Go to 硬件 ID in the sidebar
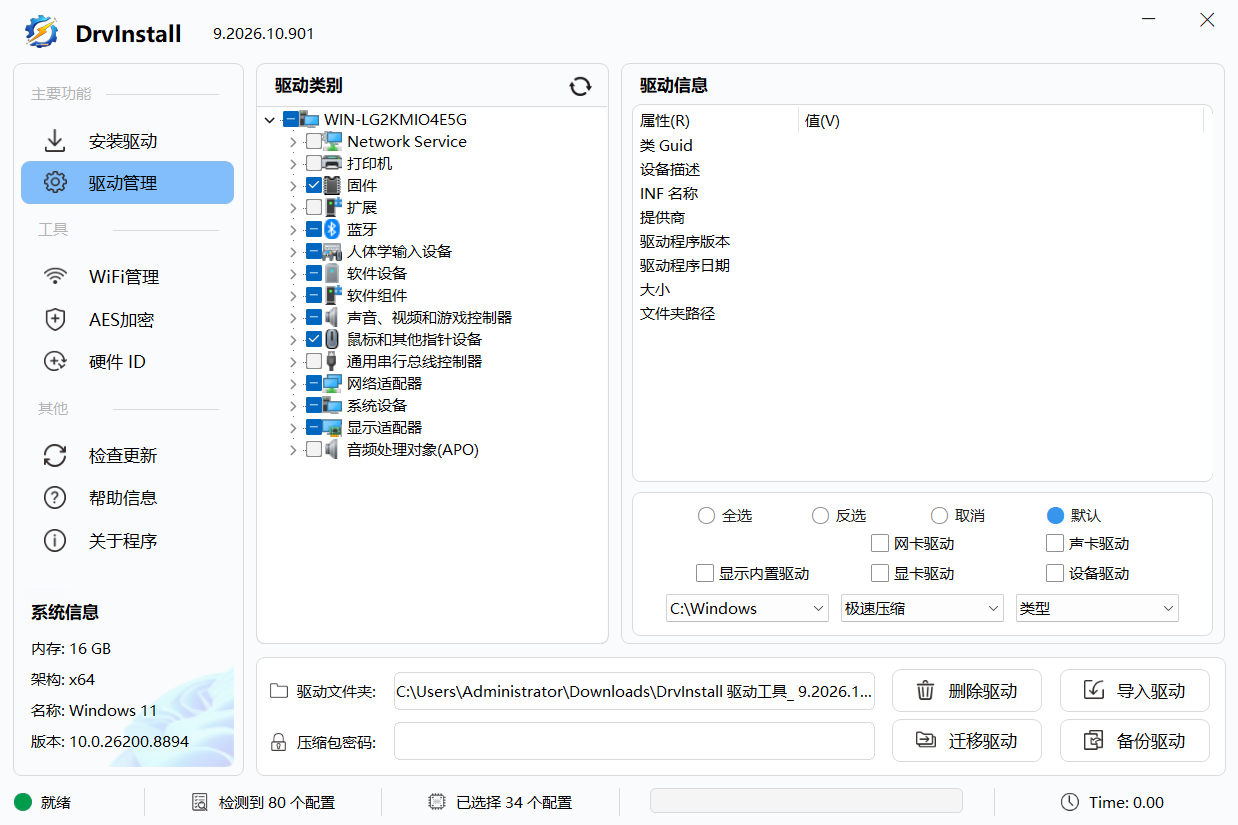Viewport: 1238px width, 825px height. (127, 362)
